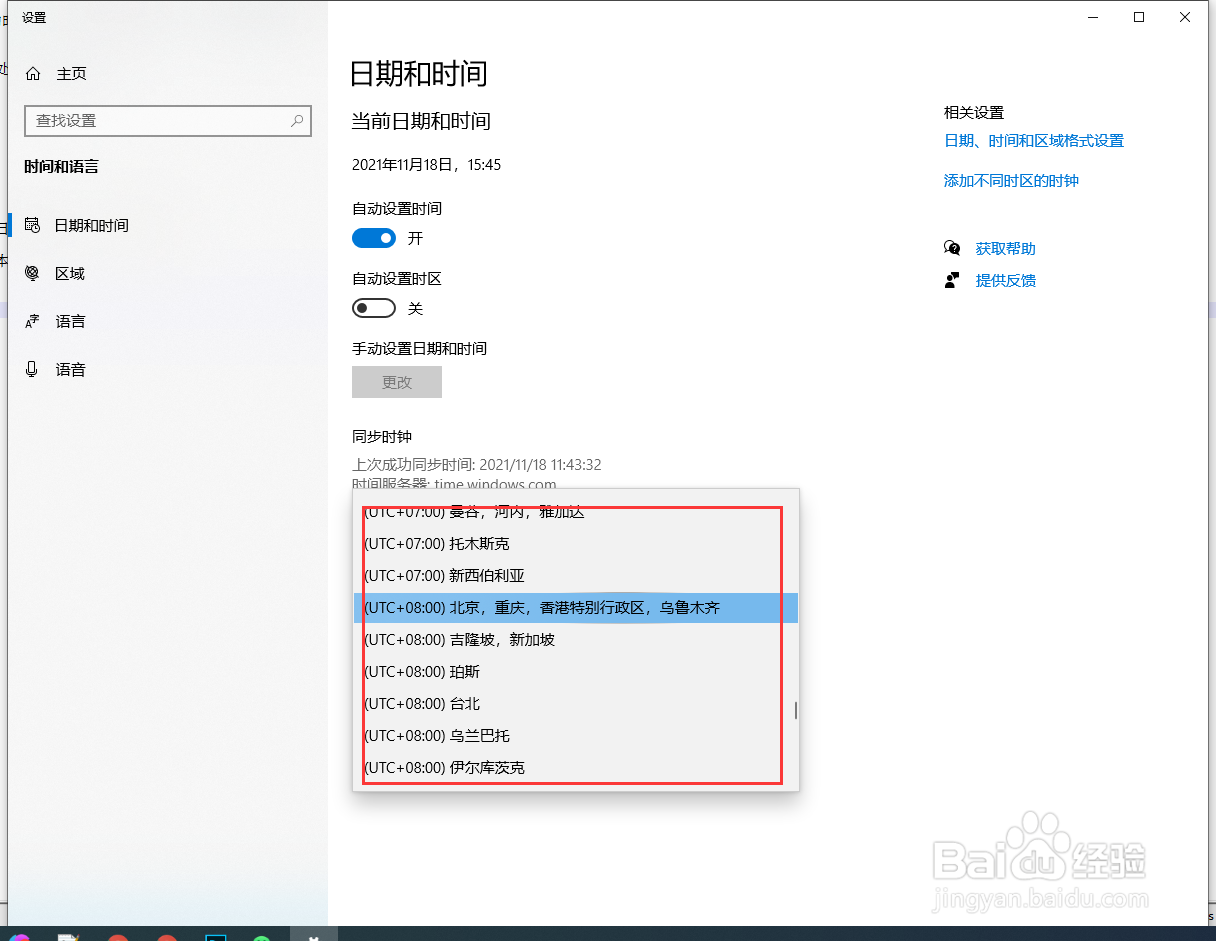This screenshot has width=1216, height=941.
Task: Click the 获取帮助 chat bubble icon
Action: pos(952,248)
